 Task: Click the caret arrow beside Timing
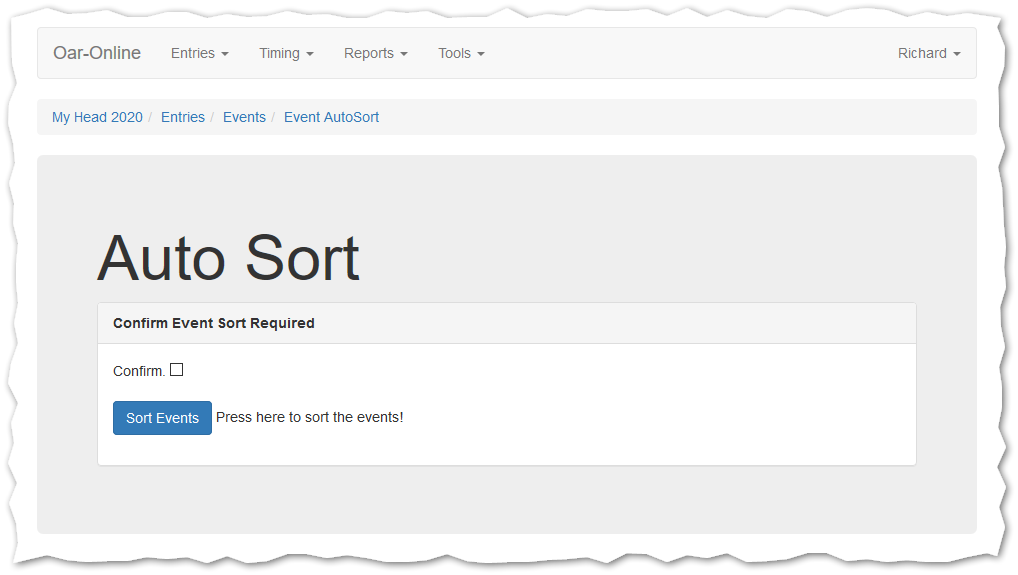pos(310,54)
